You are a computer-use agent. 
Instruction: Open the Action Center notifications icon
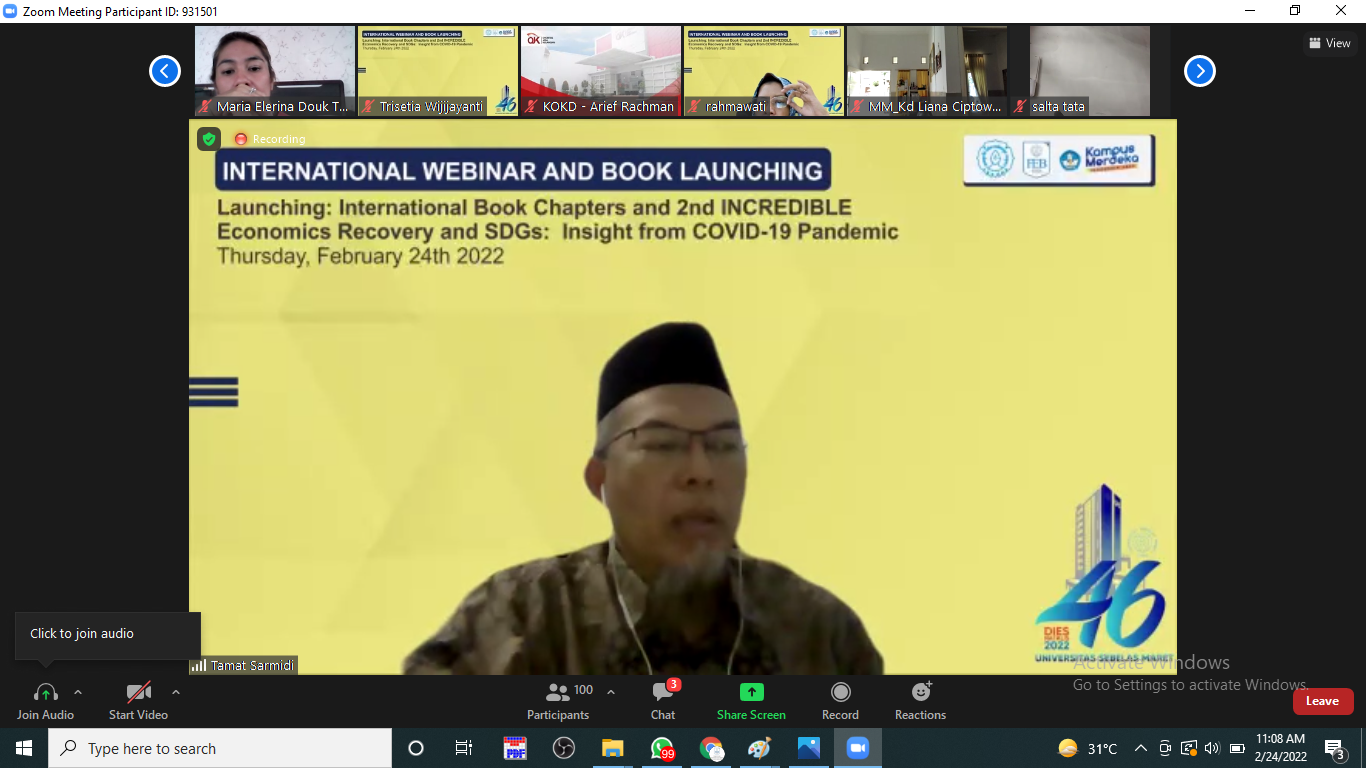[1334, 748]
